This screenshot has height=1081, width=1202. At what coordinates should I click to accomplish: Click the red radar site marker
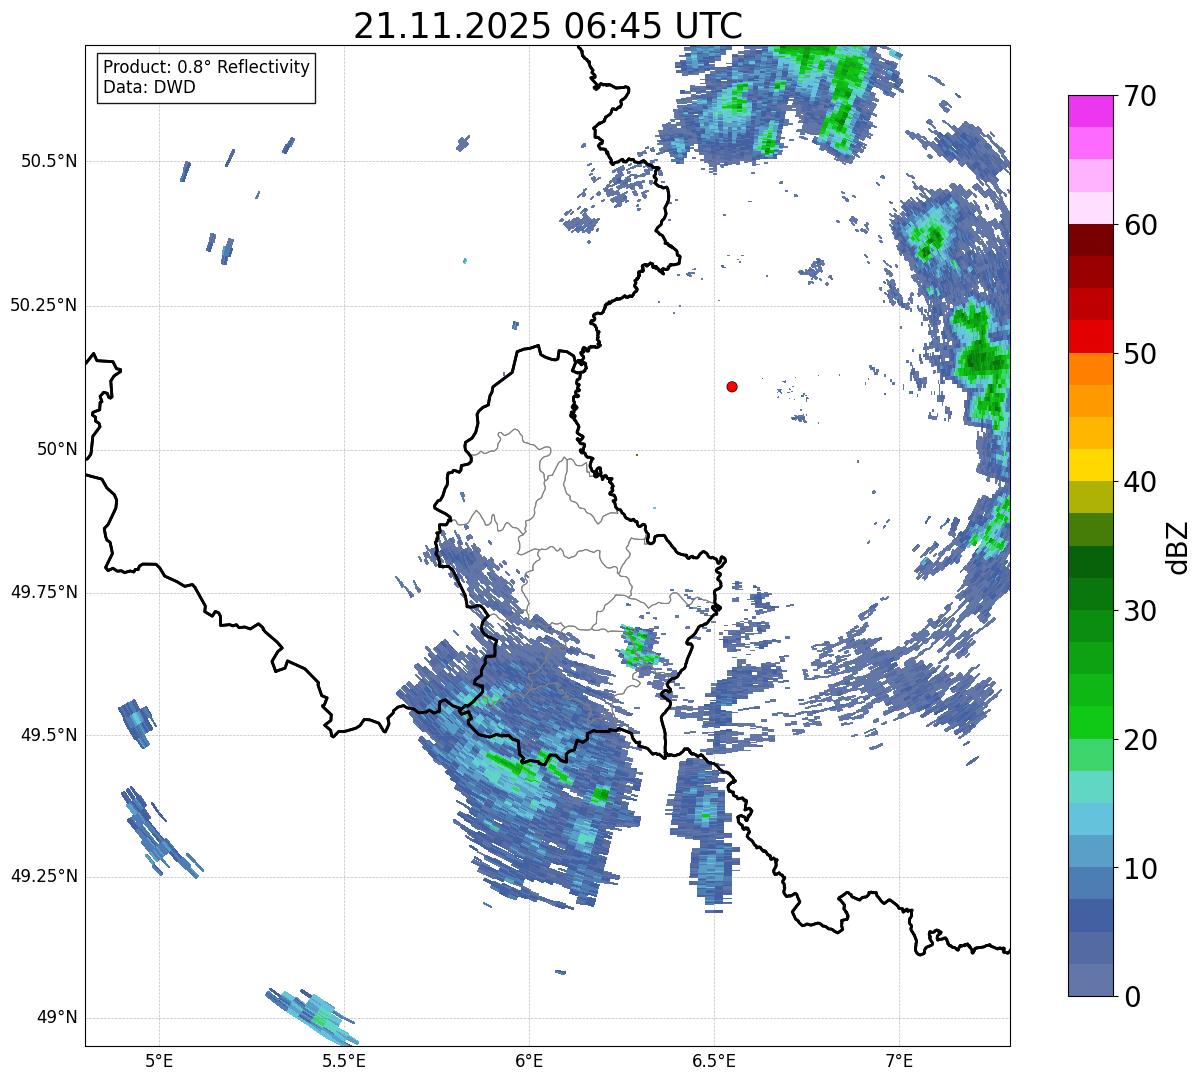point(732,386)
